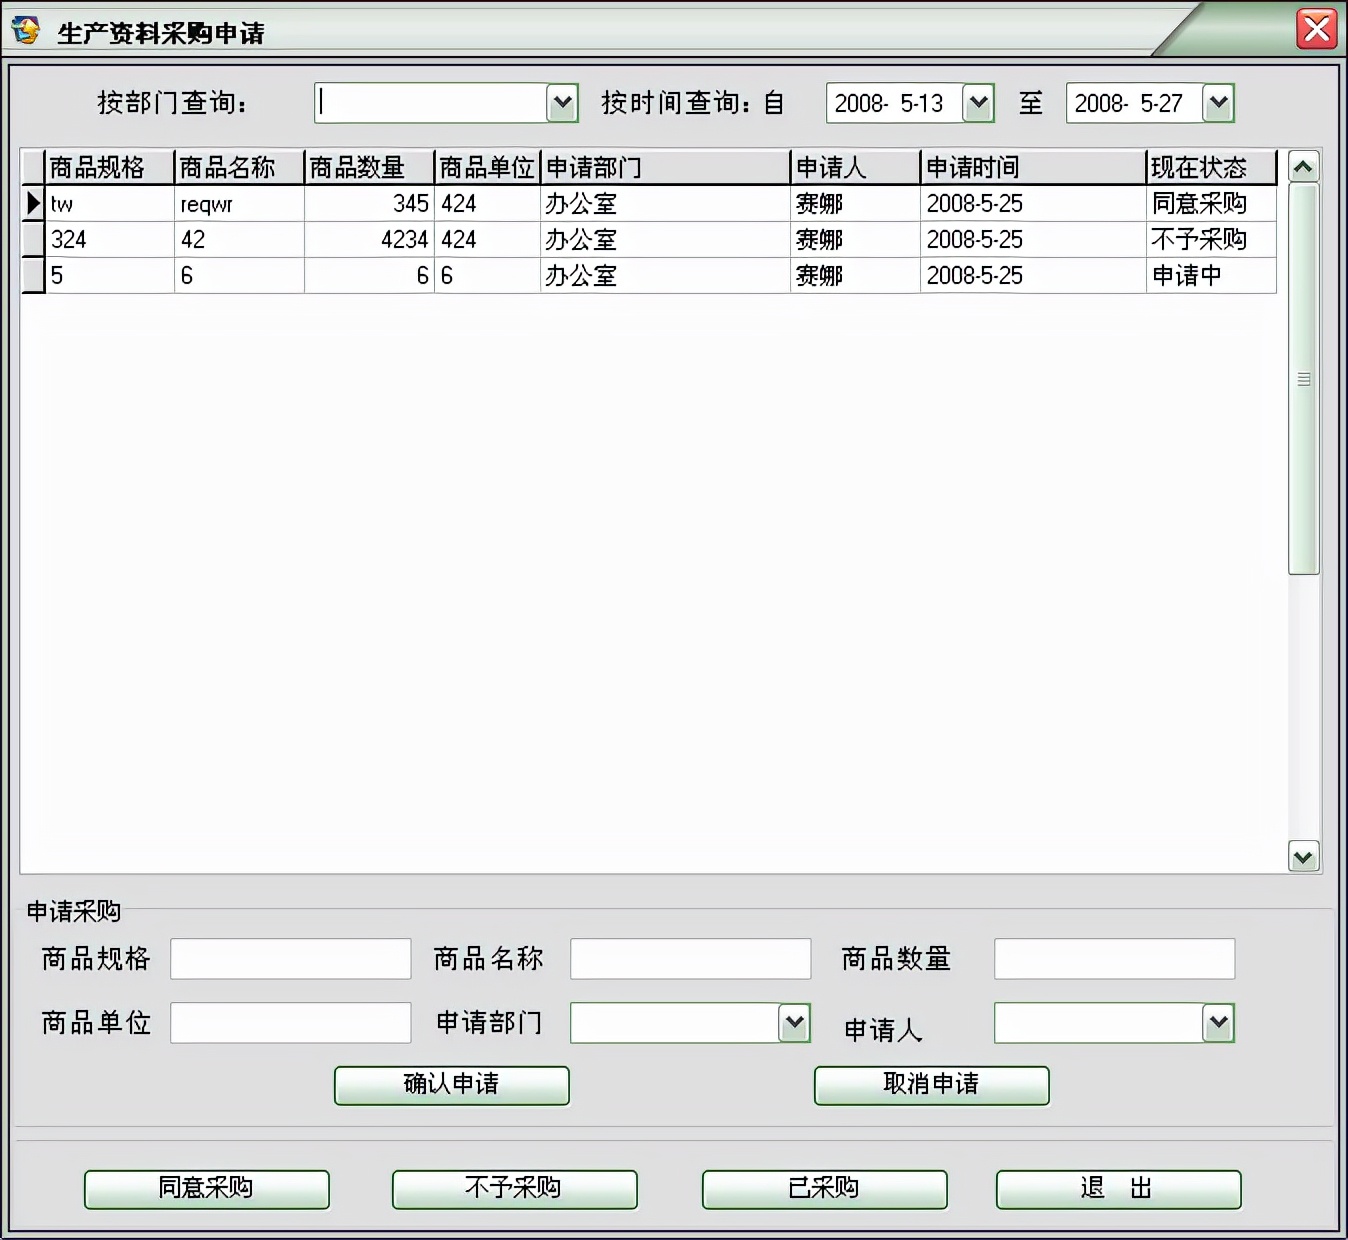
Task: Open the 按部门查询 department dropdown
Action: [563, 102]
